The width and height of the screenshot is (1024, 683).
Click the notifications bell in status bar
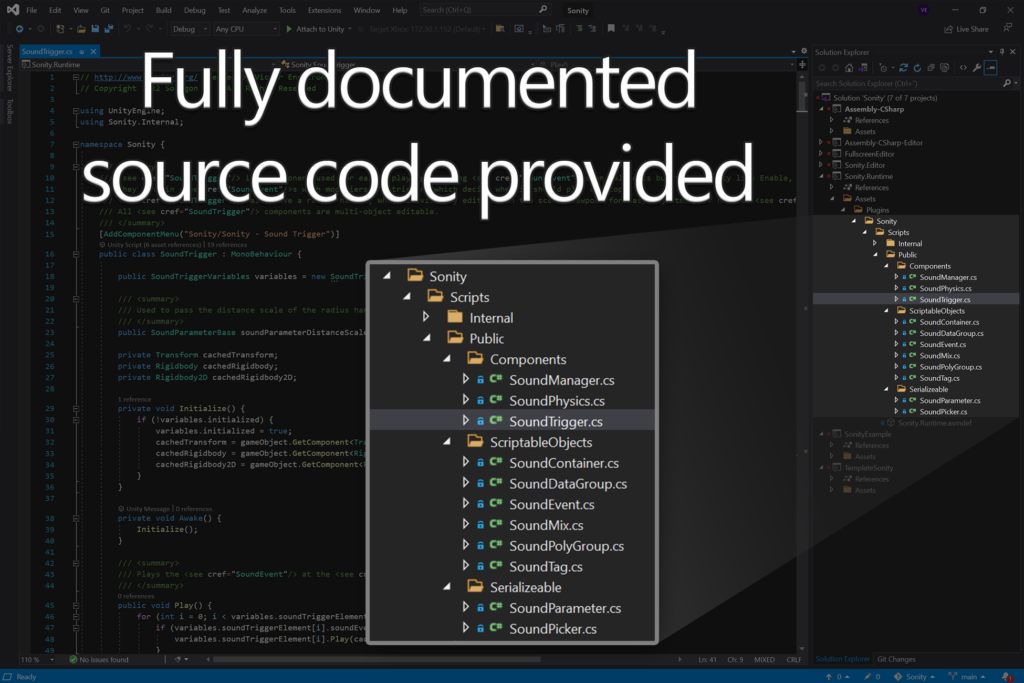pos(1006,676)
